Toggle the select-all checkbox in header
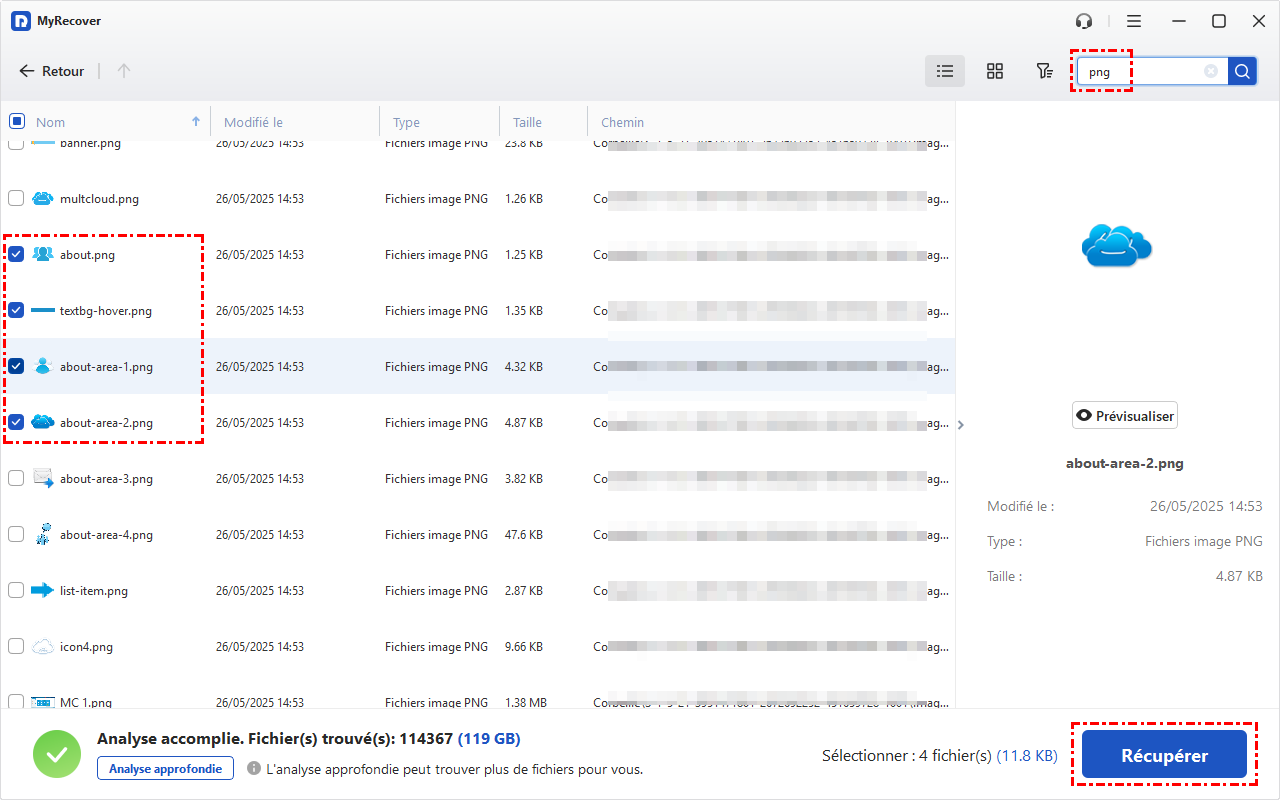Viewport: 1280px width, 800px height. pos(17,122)
